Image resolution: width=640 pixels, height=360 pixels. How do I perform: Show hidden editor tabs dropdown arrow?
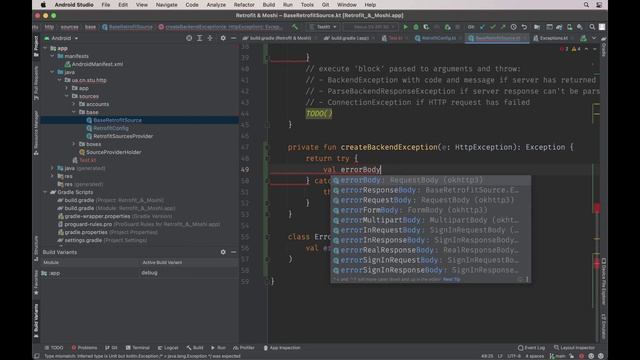pos(594,38)
